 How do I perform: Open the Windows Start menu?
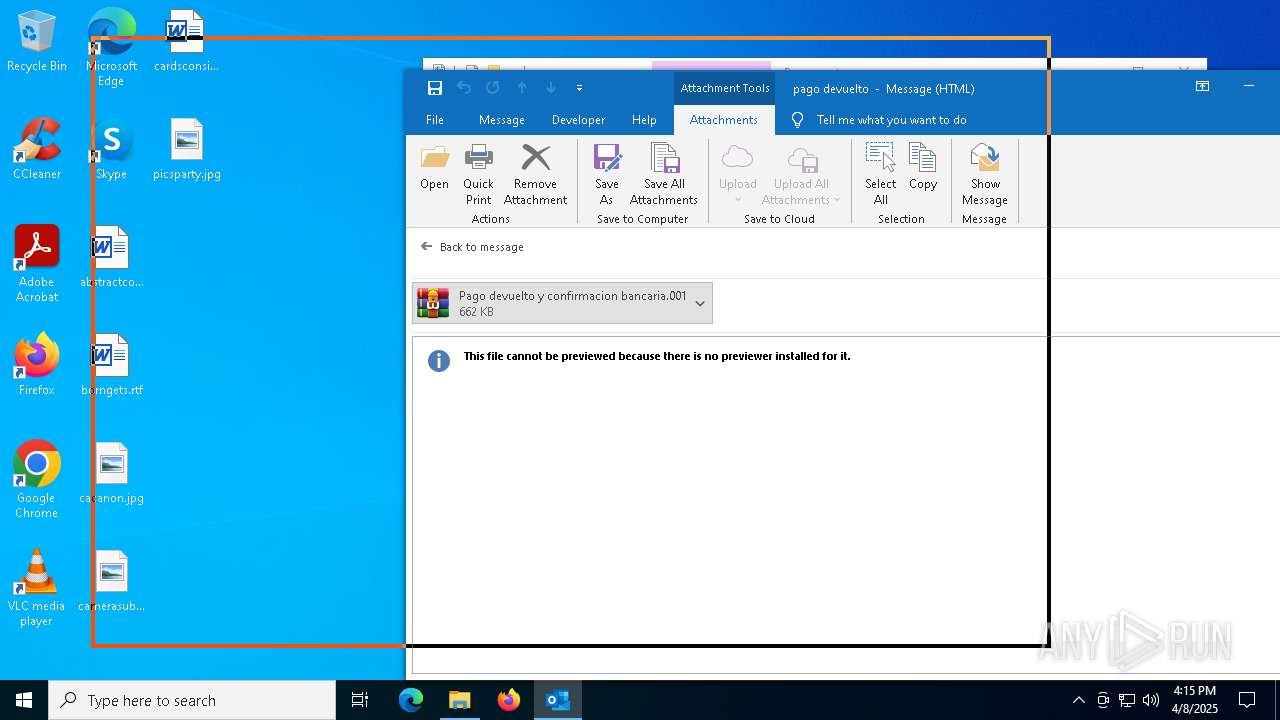tap(24, 700)
